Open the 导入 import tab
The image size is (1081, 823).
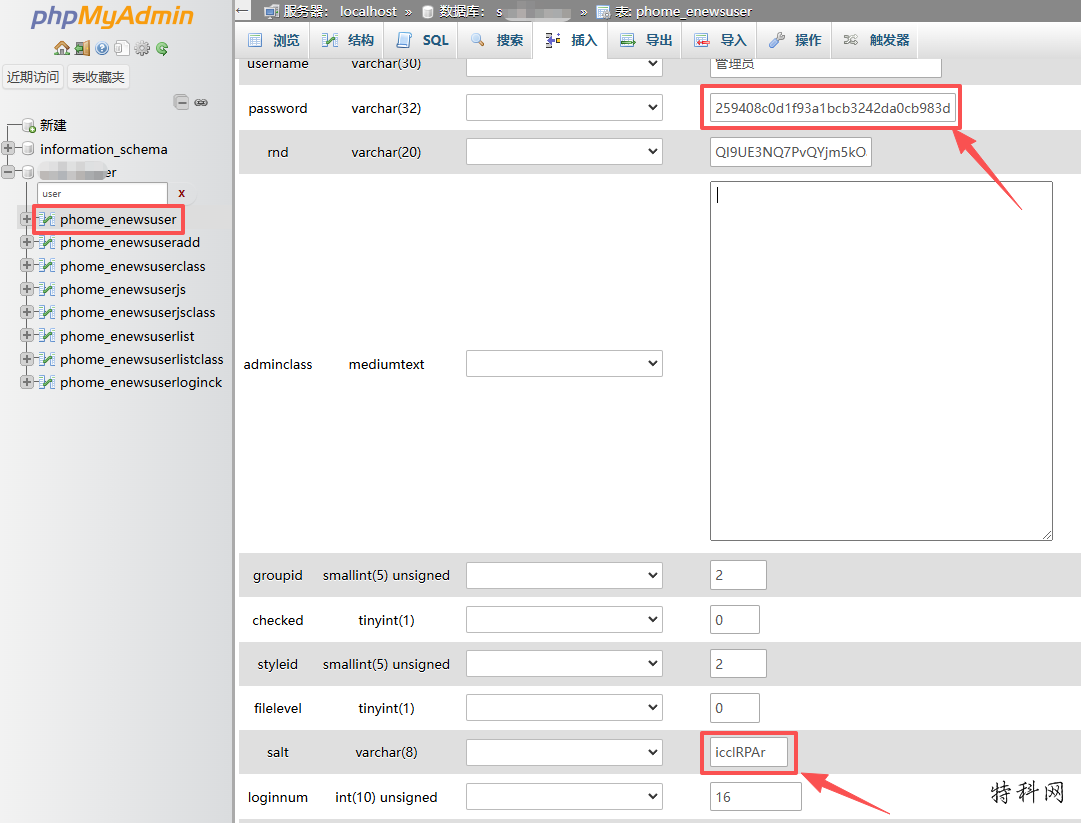[720, 40]
